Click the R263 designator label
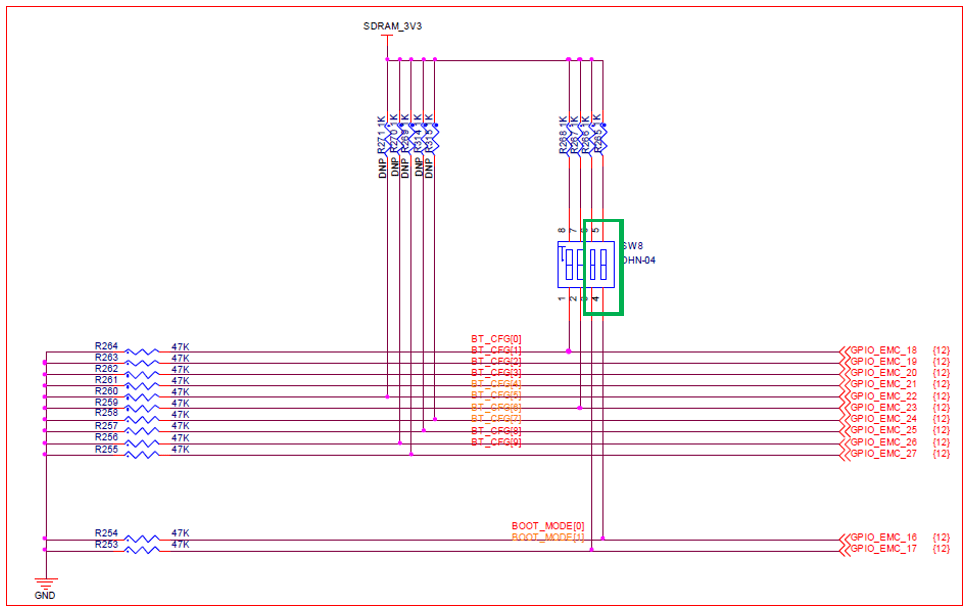972x612 pixels. [106, 357]
